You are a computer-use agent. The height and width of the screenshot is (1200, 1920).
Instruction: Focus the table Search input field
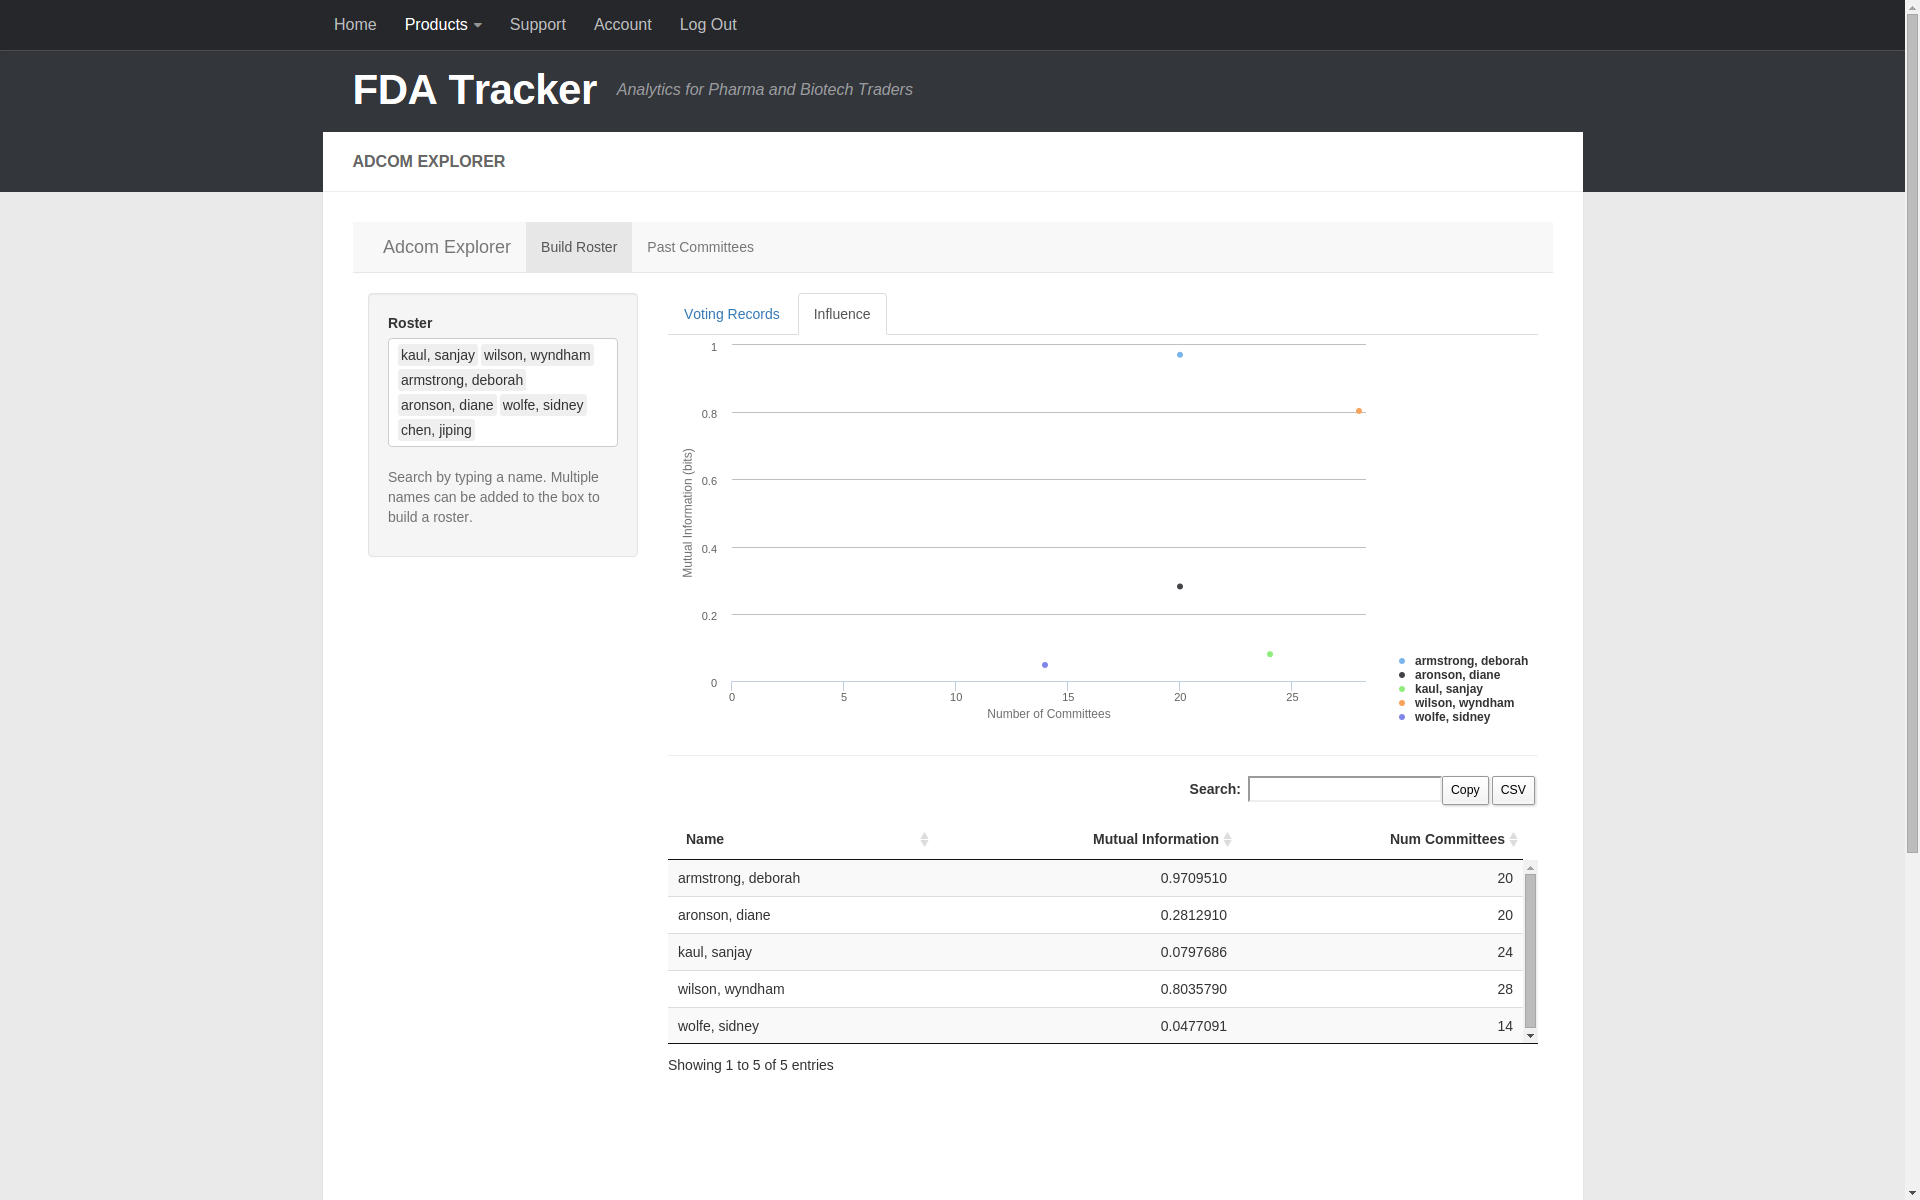(x=1345, y=789)
